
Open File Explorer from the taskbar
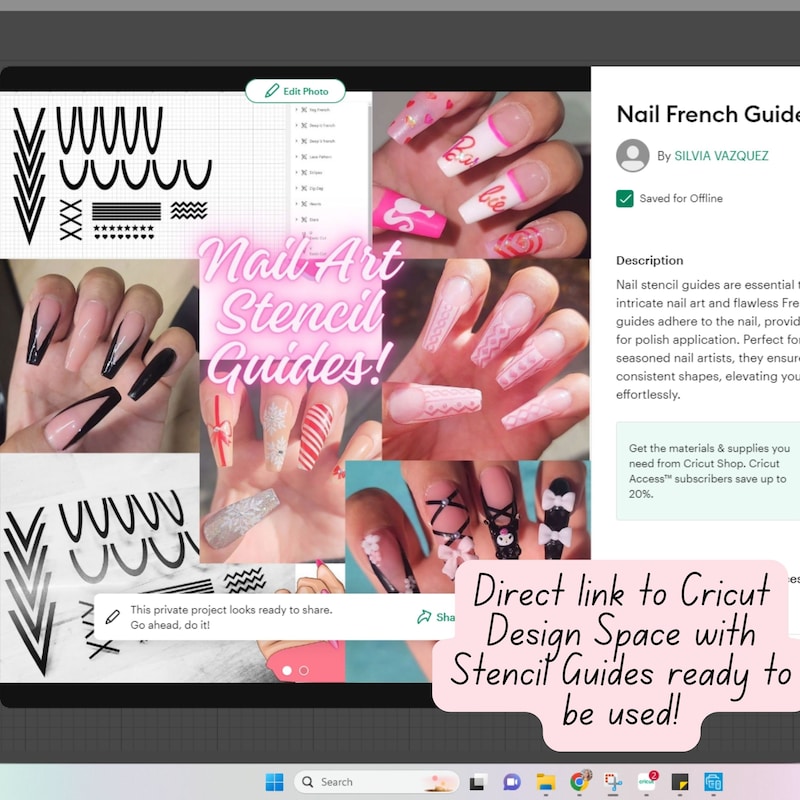(544, 781)
